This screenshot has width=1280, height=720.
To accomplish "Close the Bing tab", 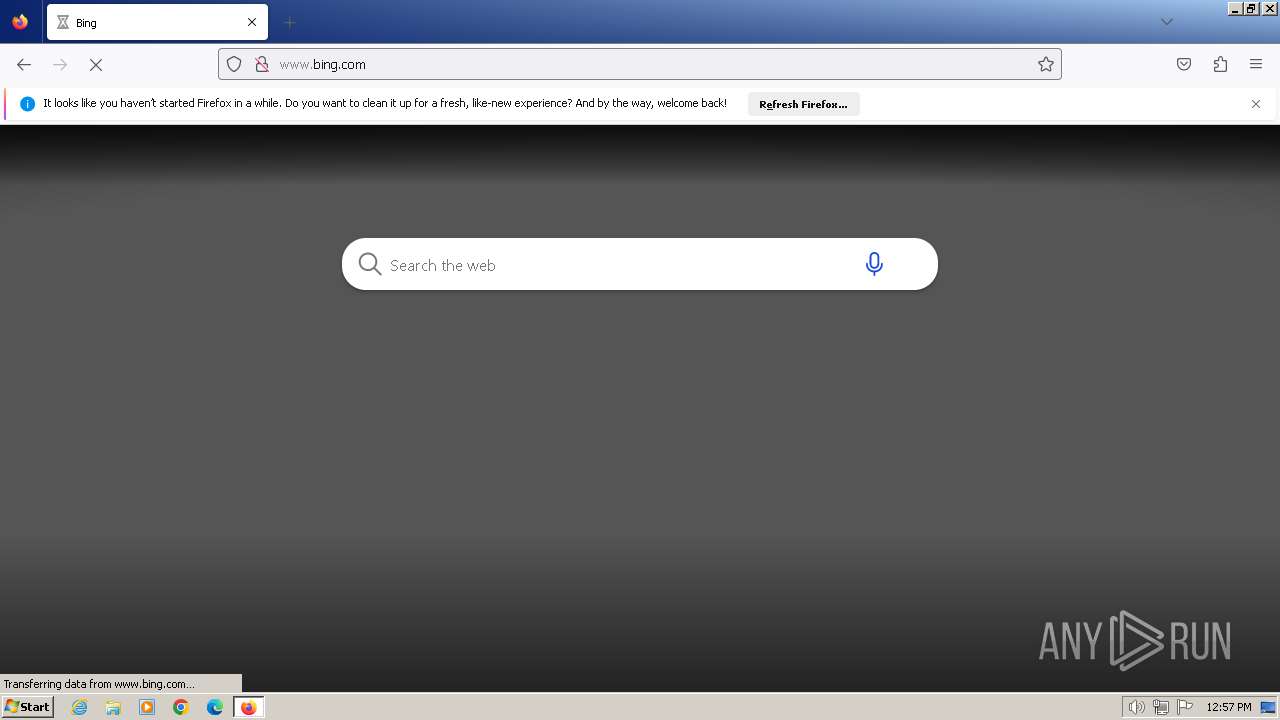I will coord(252,22).
